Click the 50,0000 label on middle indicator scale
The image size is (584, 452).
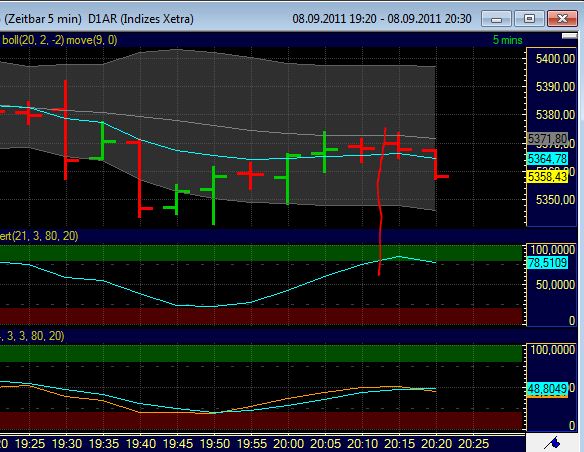click(555, 285)
